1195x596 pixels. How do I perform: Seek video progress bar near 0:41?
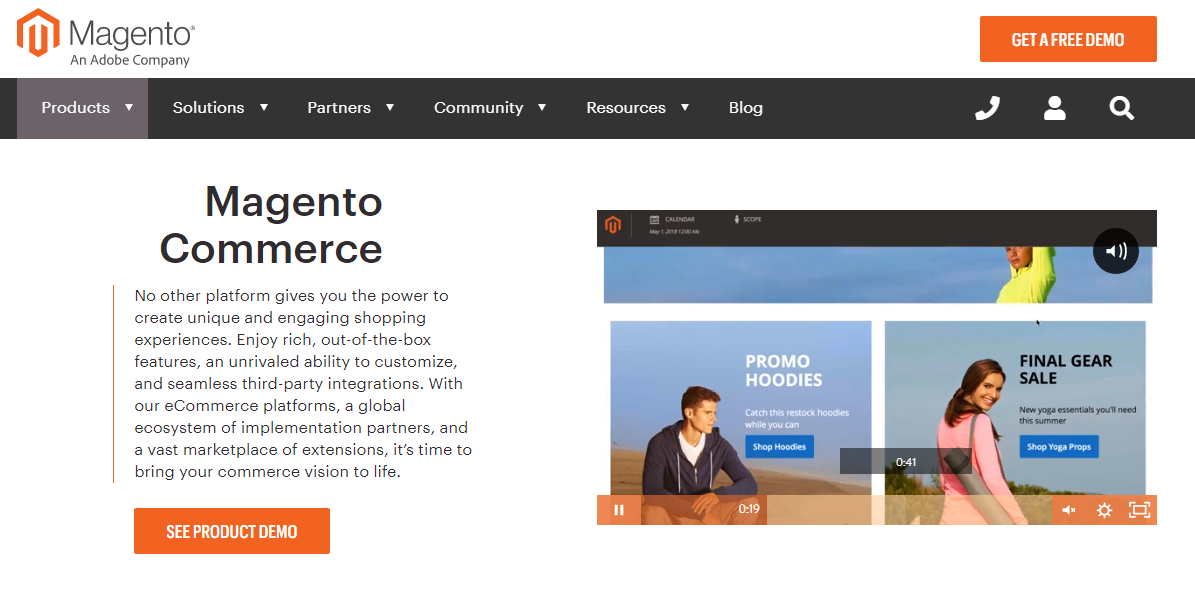(x=905, y=510)
